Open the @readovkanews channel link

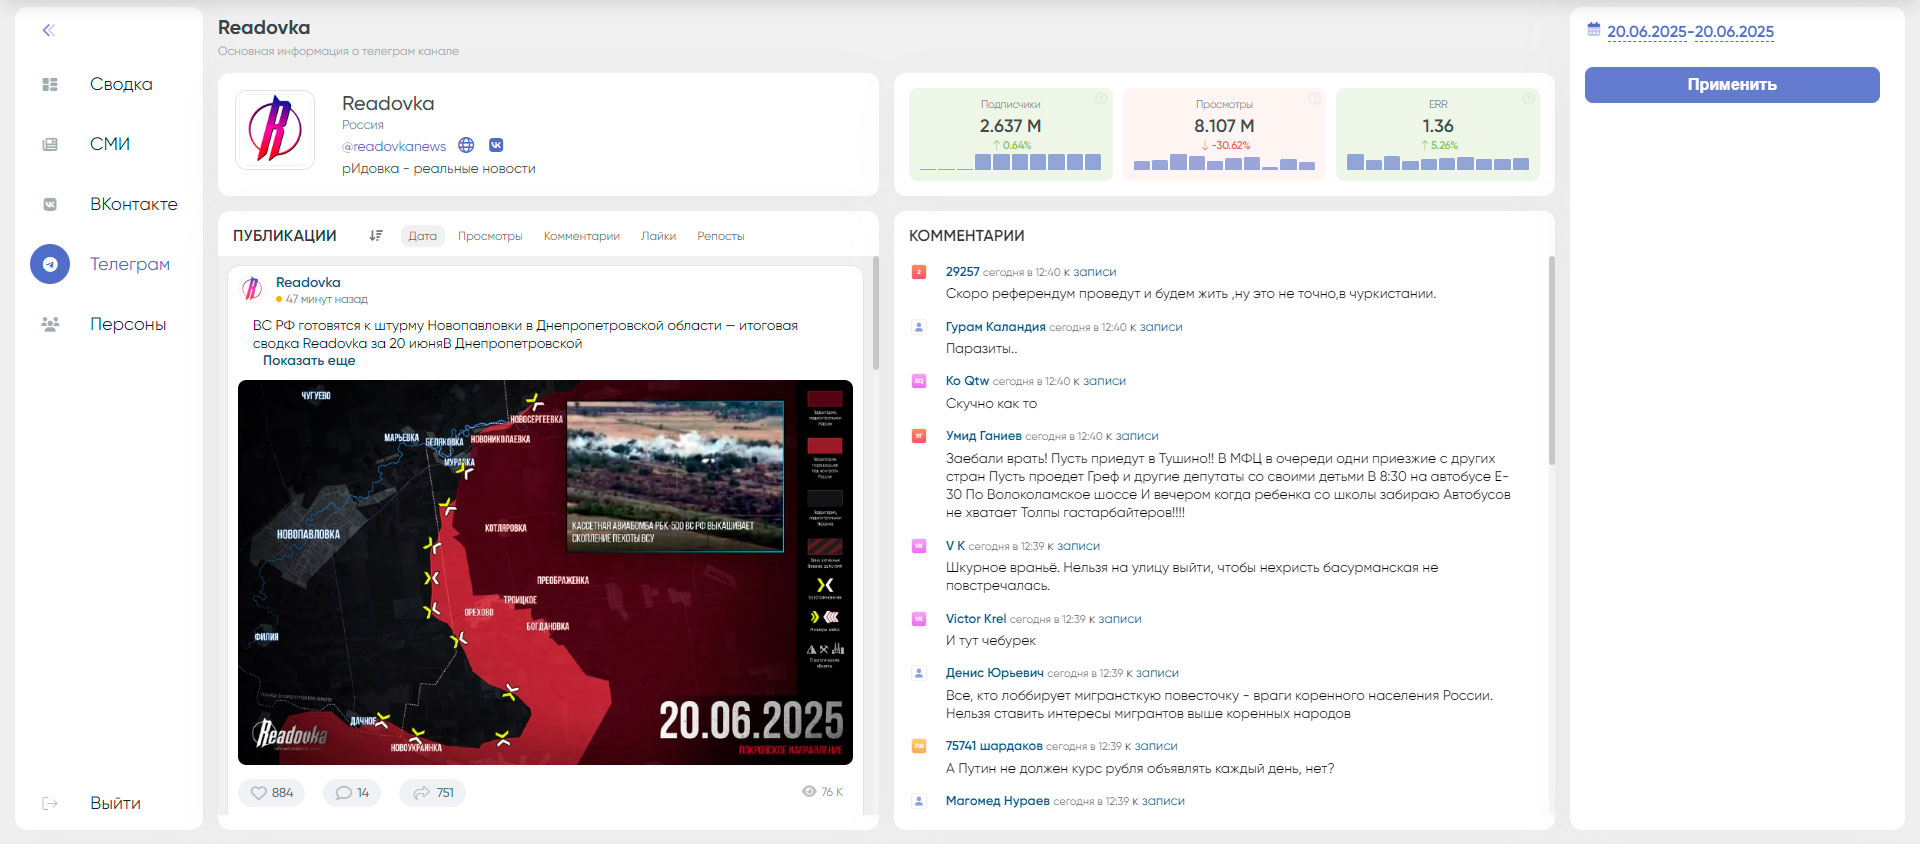[394, 146]
